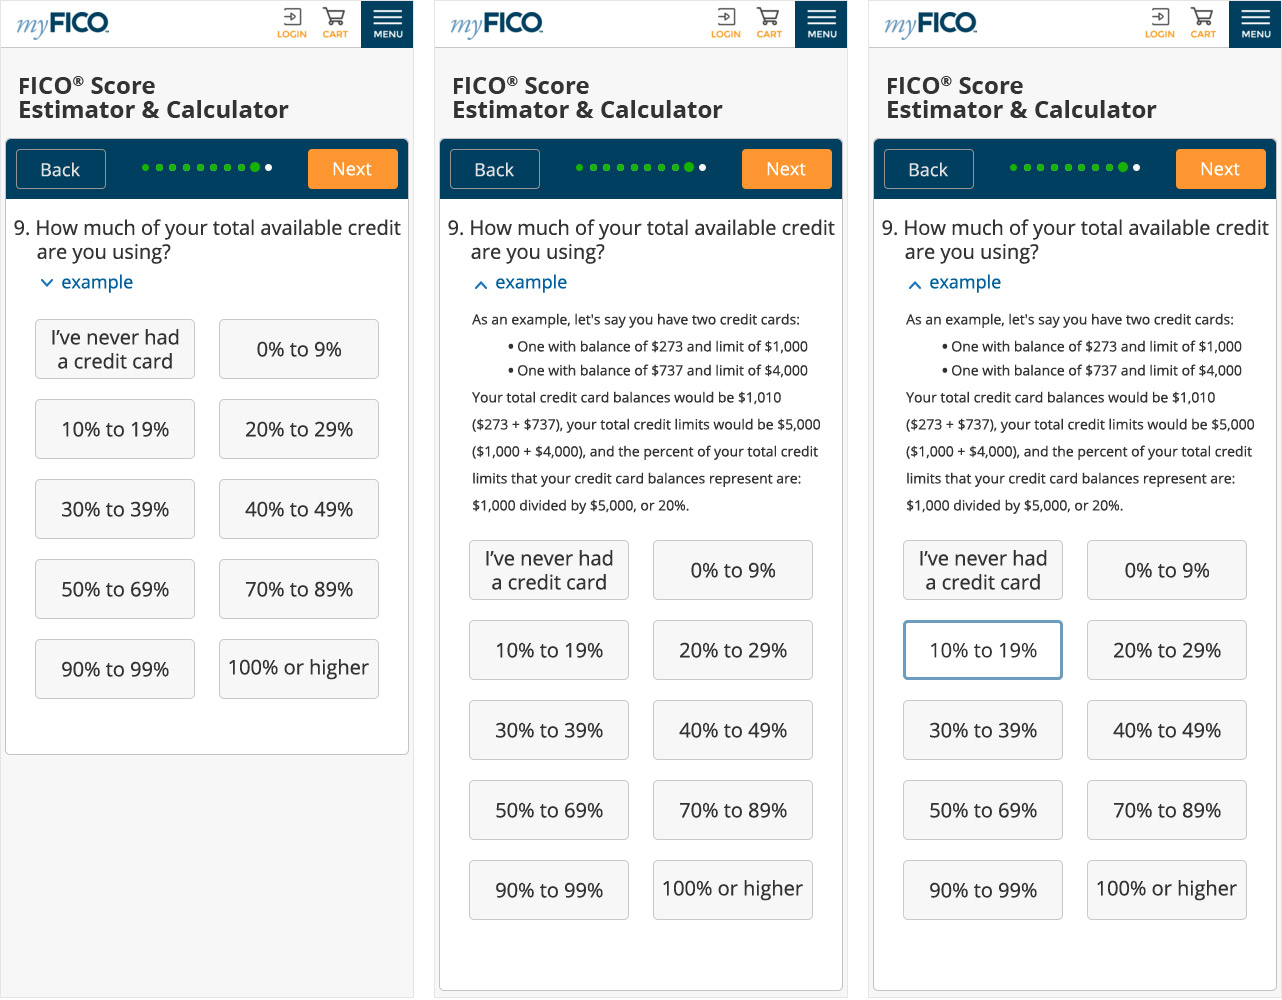1282x1000 pixels.
Task: Select the '100% or higher' option
Action: point(298,669)
